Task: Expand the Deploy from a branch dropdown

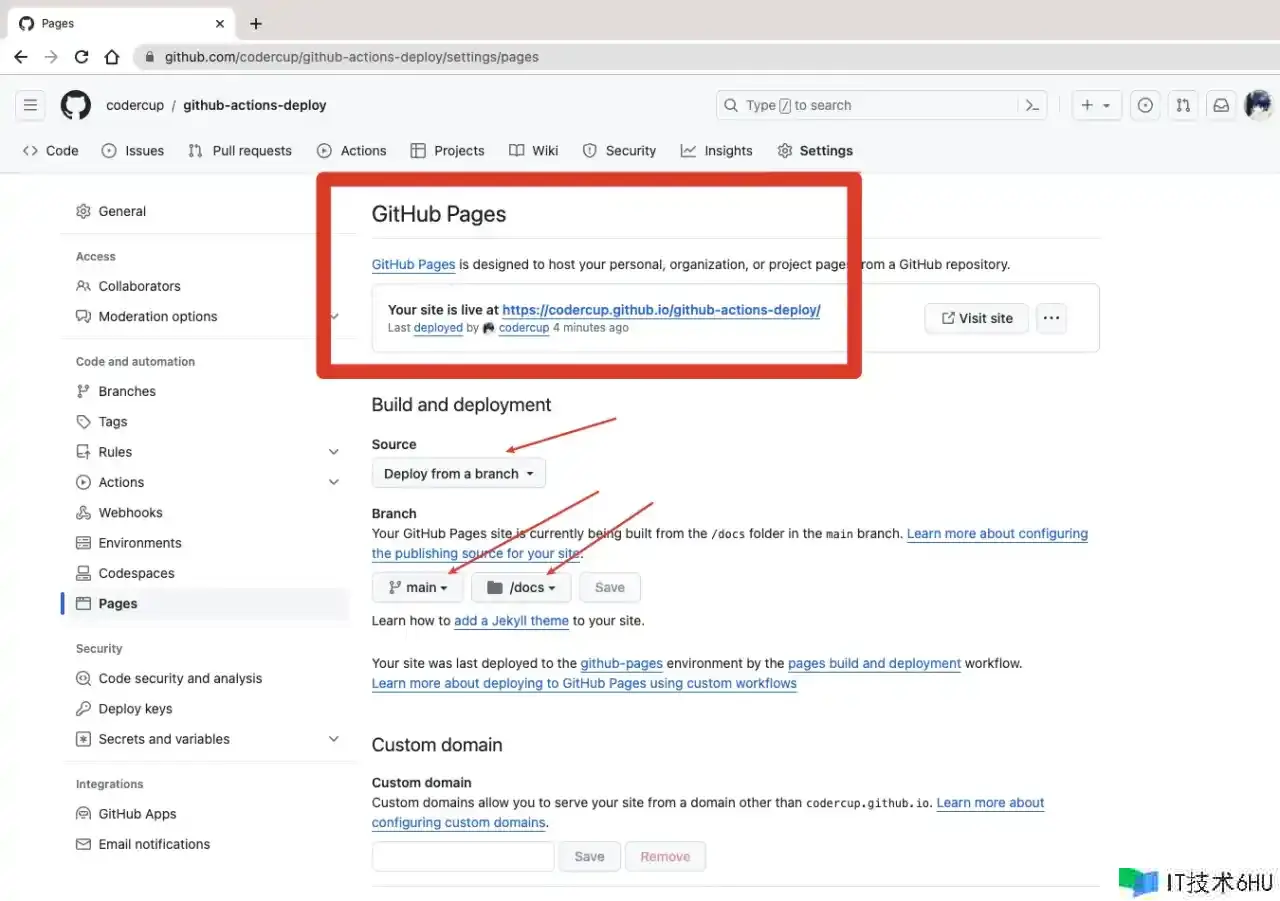Action: point(458,474)
